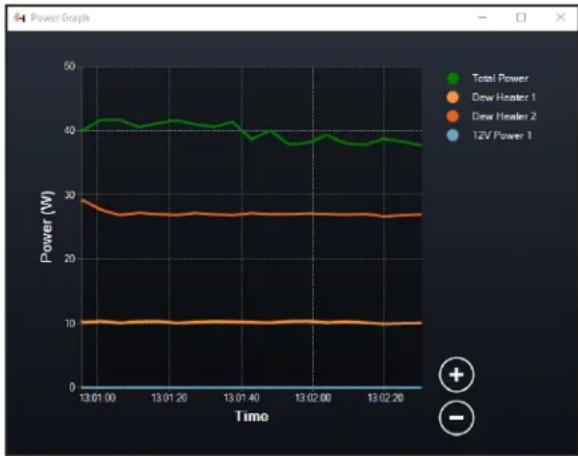Click the 13:02:00 time axis label
The width and height of the screenshot is (578, 456).
point(313,398)
